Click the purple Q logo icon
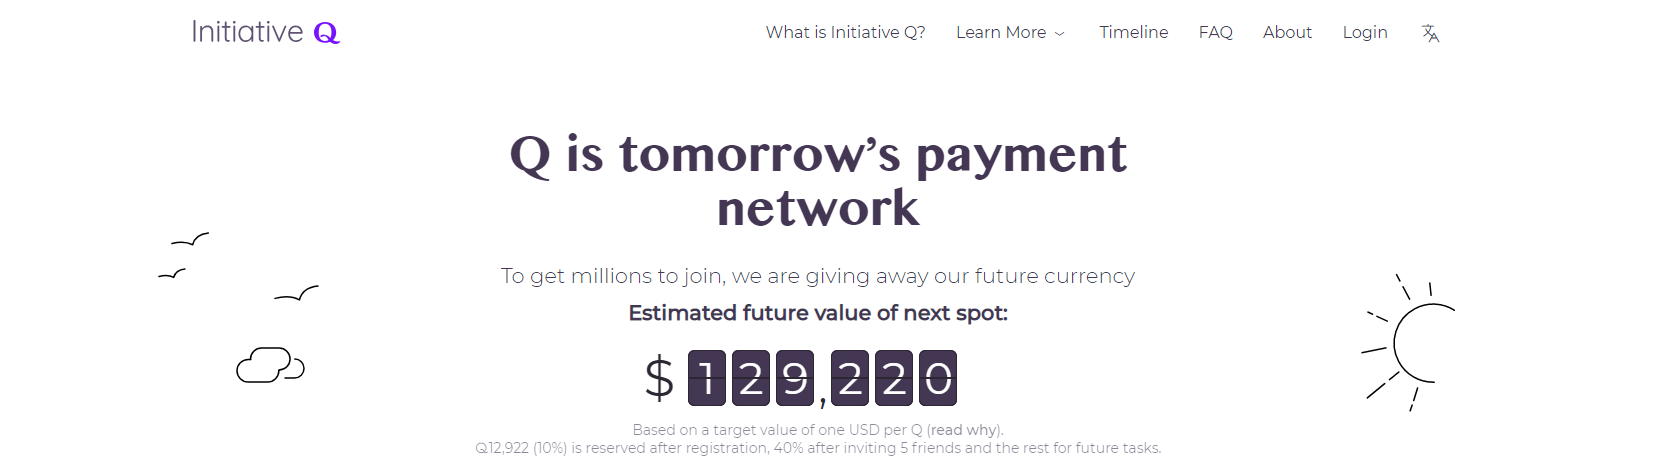 [326, 33]
